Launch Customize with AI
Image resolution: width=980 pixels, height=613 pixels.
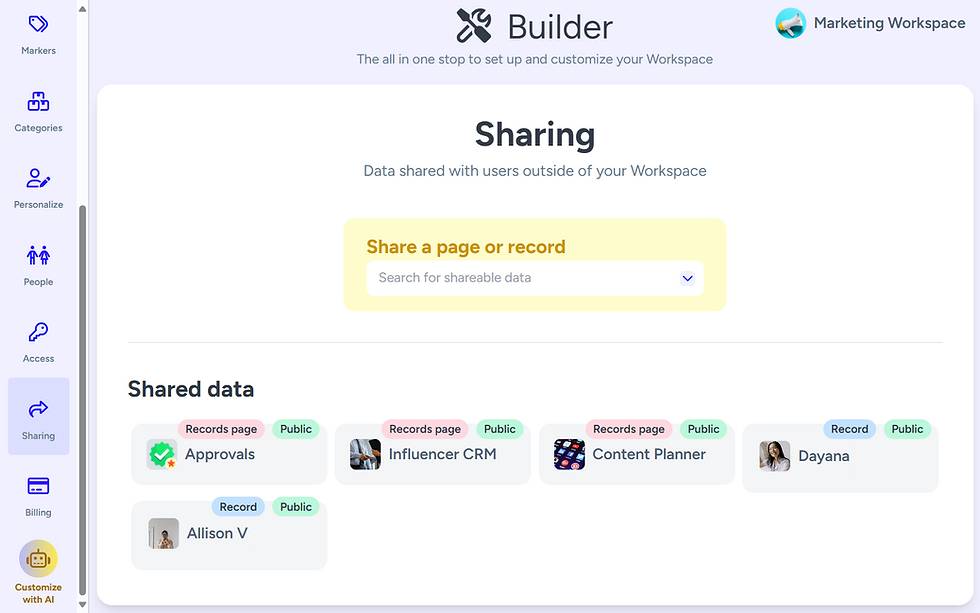click(38, 565)
